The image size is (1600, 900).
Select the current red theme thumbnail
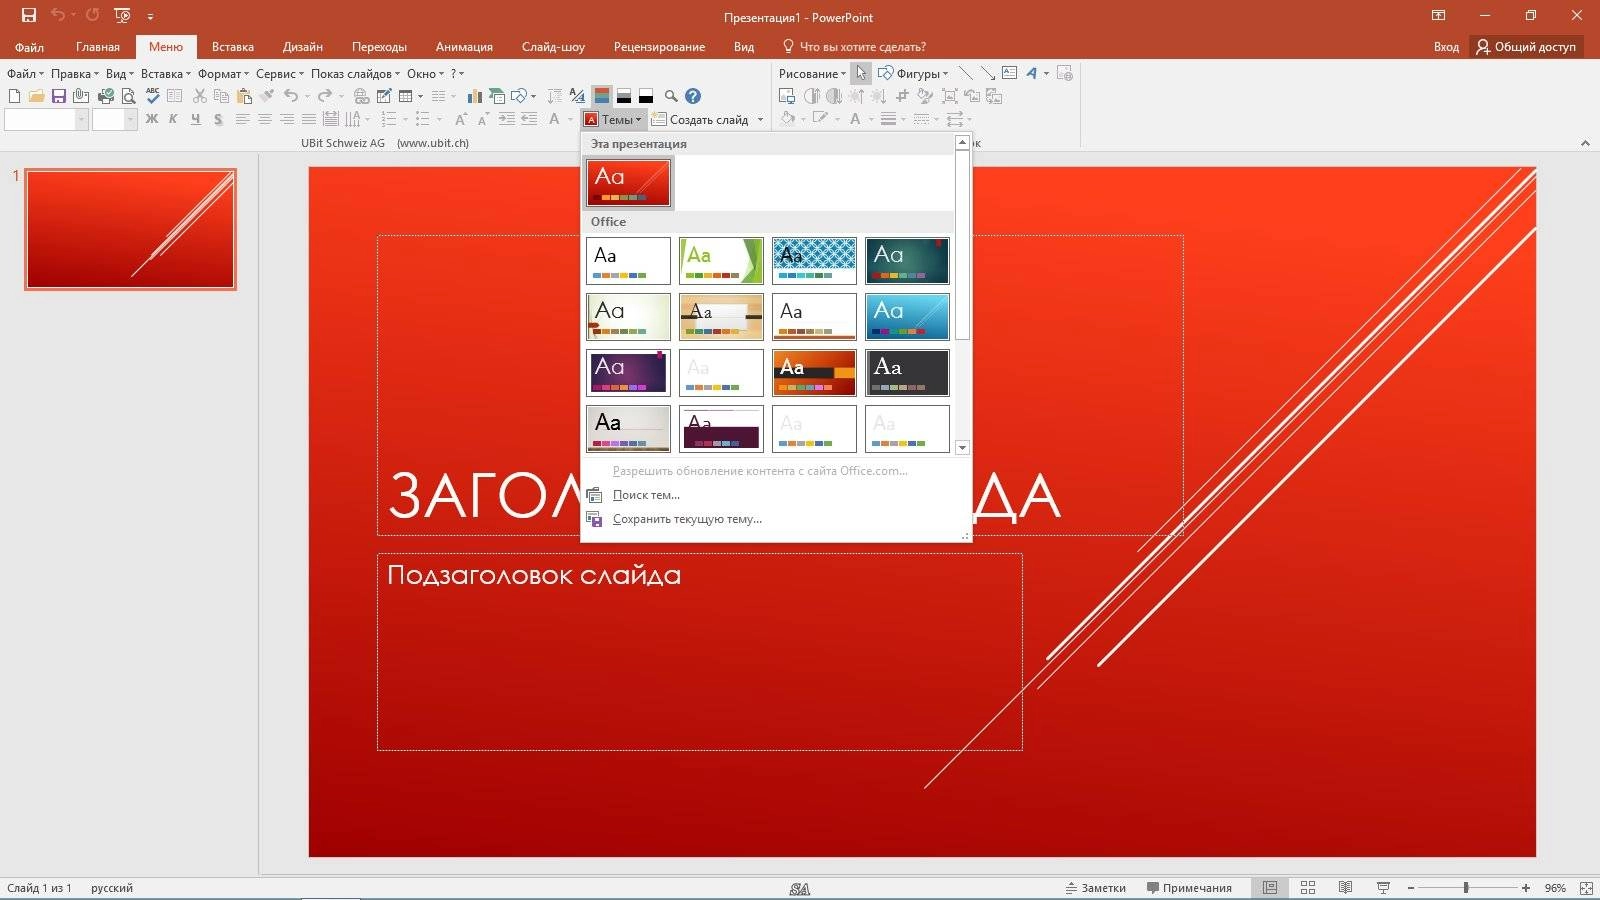pyautogui.click(x=628, y=182)
